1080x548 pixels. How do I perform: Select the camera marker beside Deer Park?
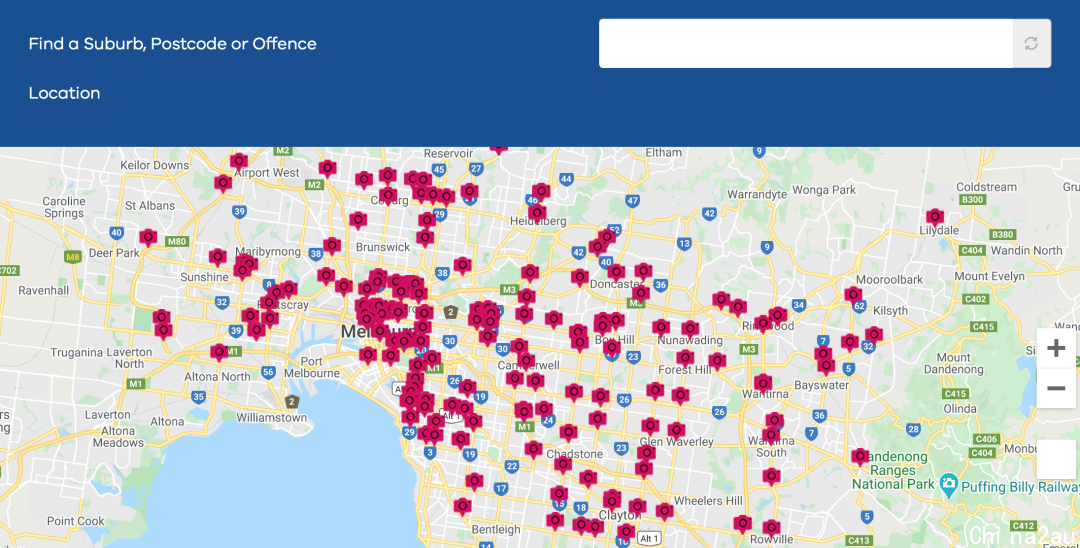148,238
